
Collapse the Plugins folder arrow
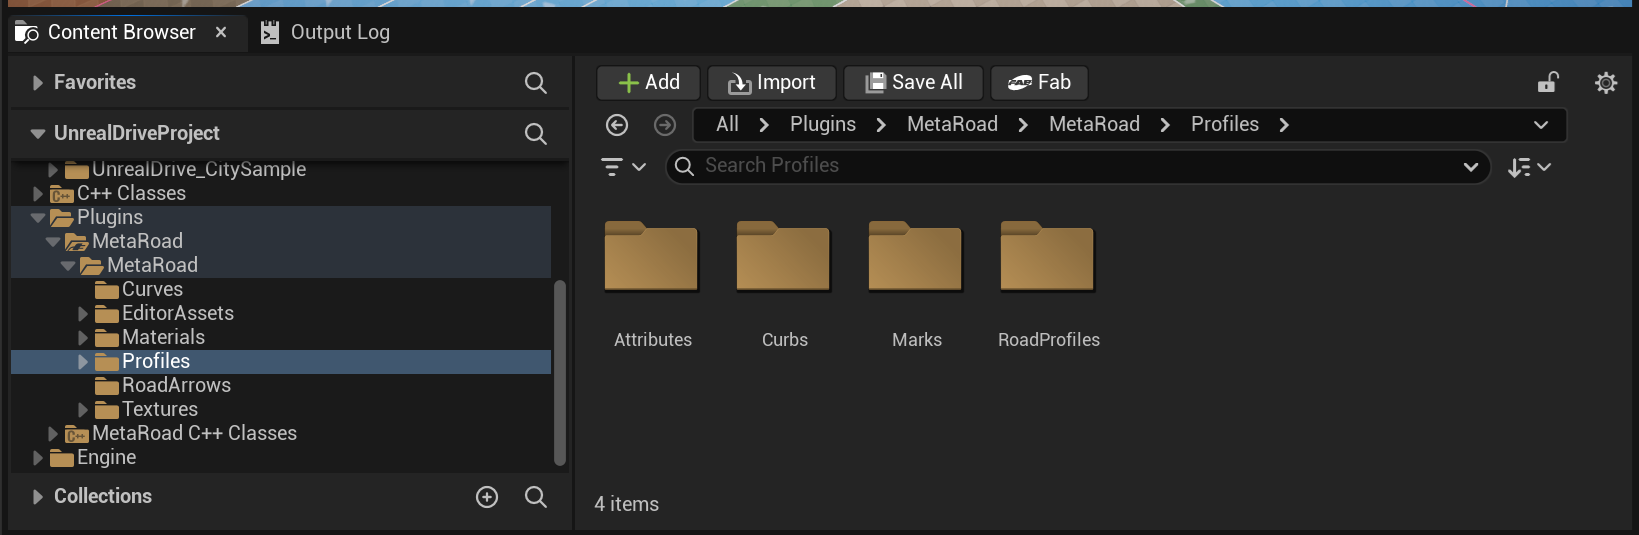(x=38, y=218)
